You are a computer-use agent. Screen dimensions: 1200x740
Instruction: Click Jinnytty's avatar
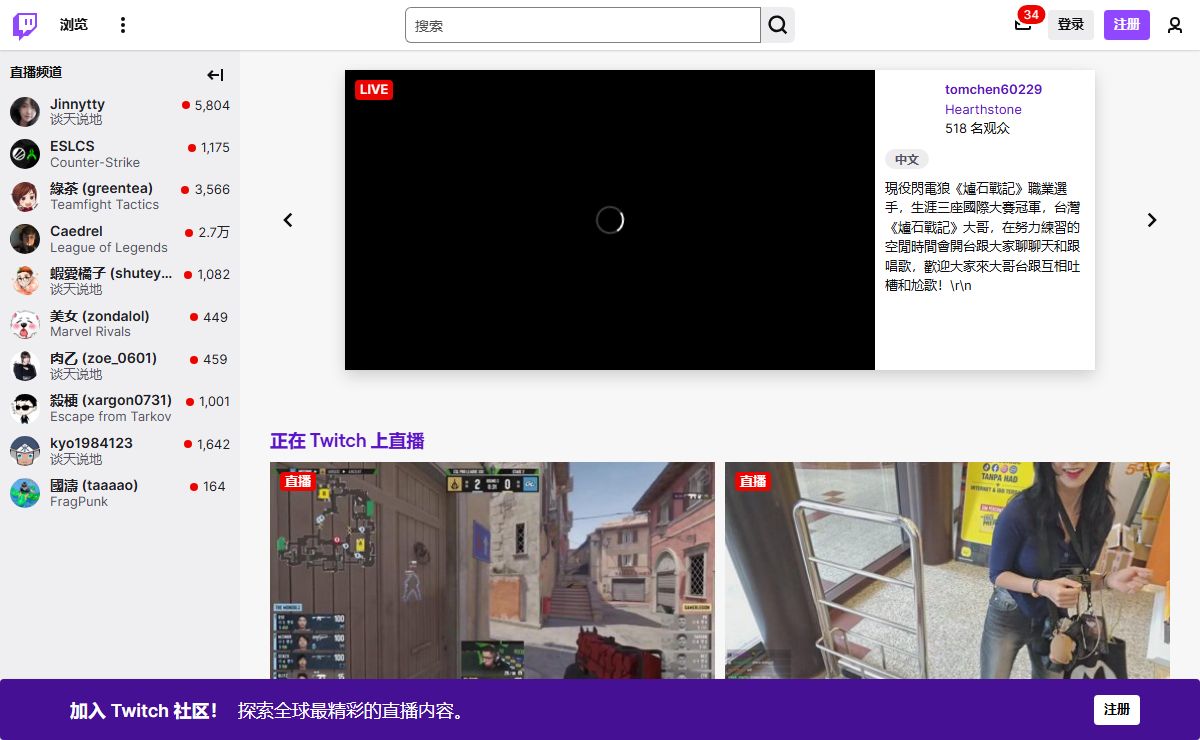(25, 112)
